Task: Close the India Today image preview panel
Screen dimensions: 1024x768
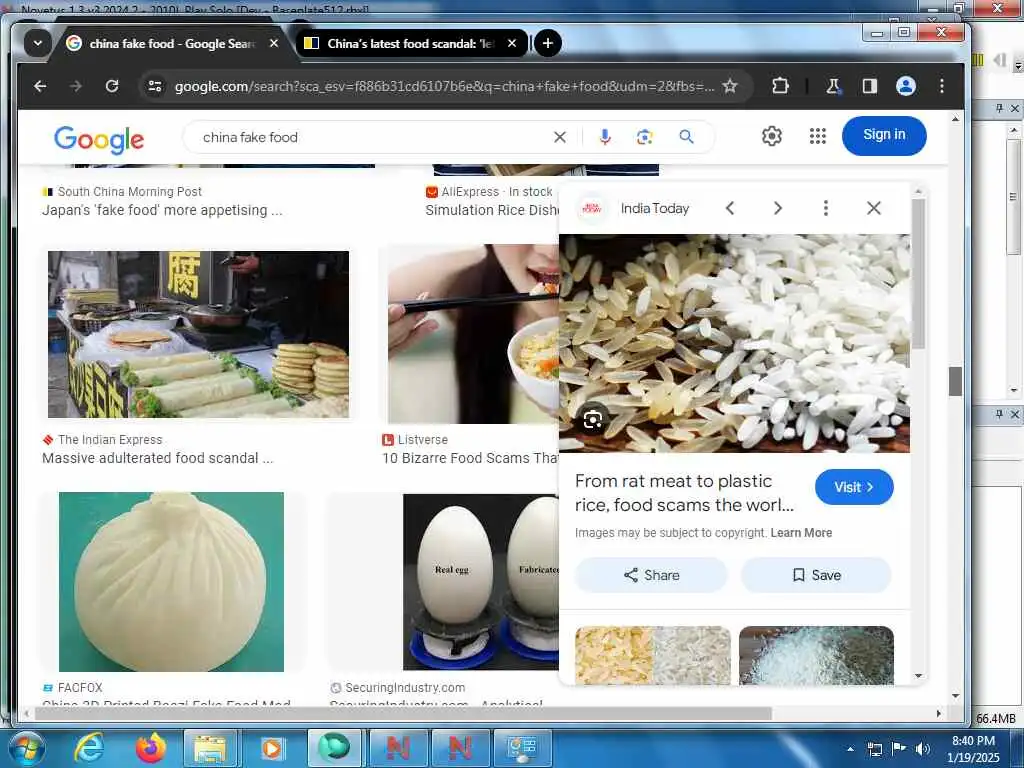Action: [874, 208]
